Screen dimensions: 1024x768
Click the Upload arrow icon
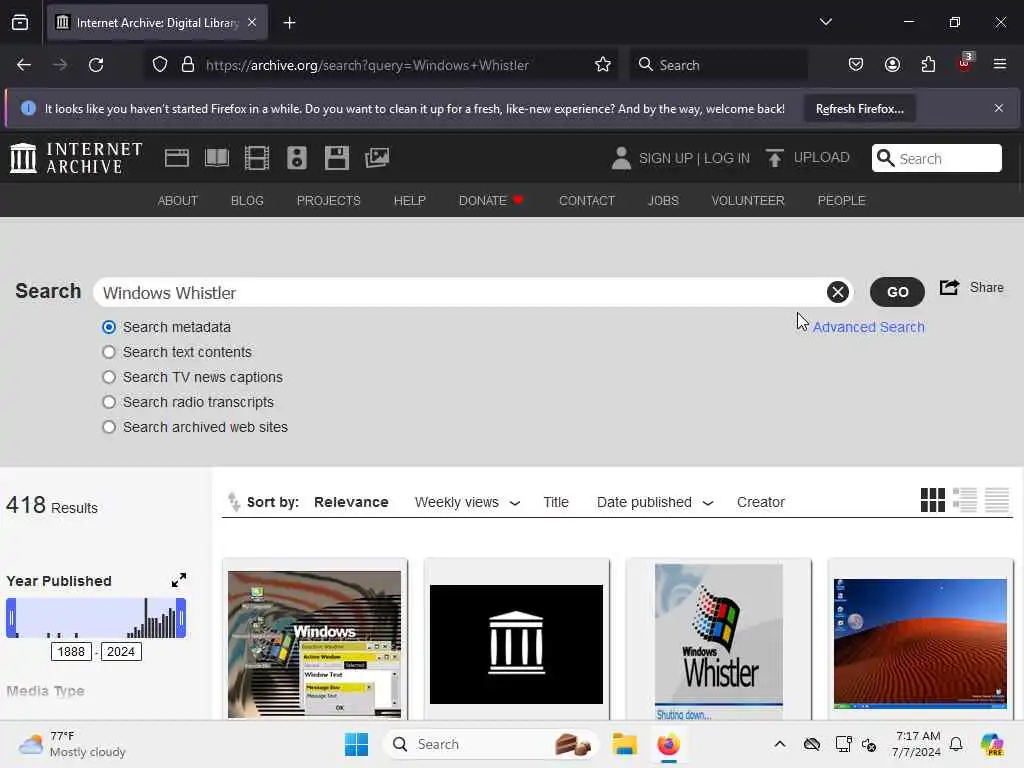click(775, 158)
